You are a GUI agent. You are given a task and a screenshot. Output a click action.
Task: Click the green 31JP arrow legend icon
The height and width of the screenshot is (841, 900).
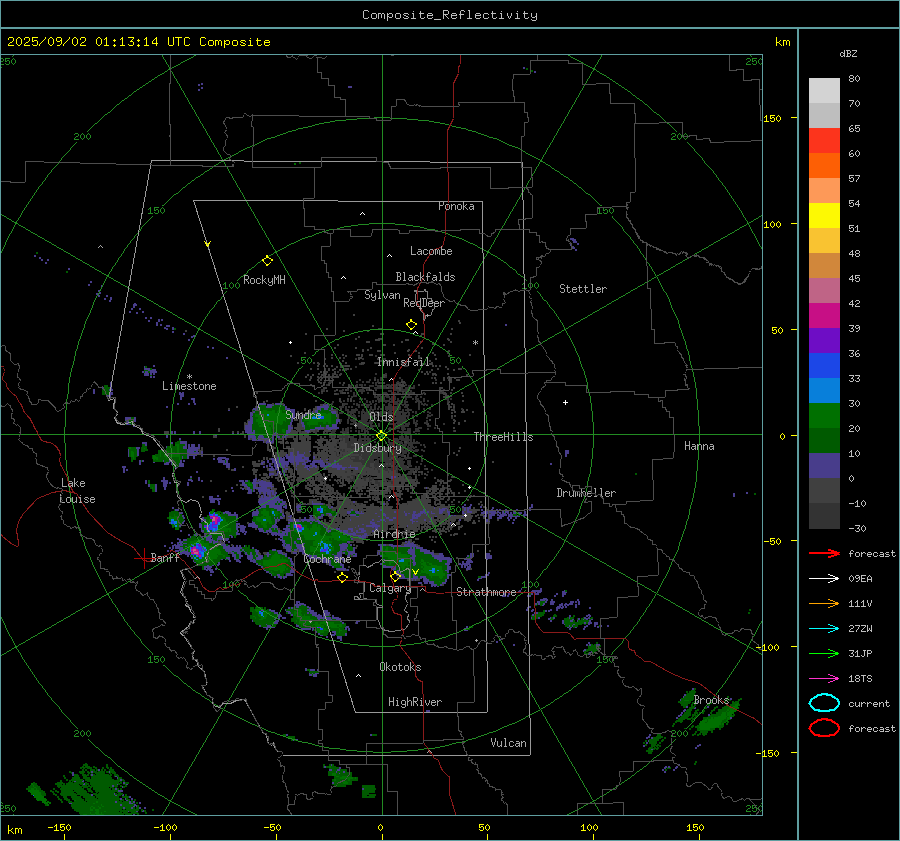(x=824, y=653)
